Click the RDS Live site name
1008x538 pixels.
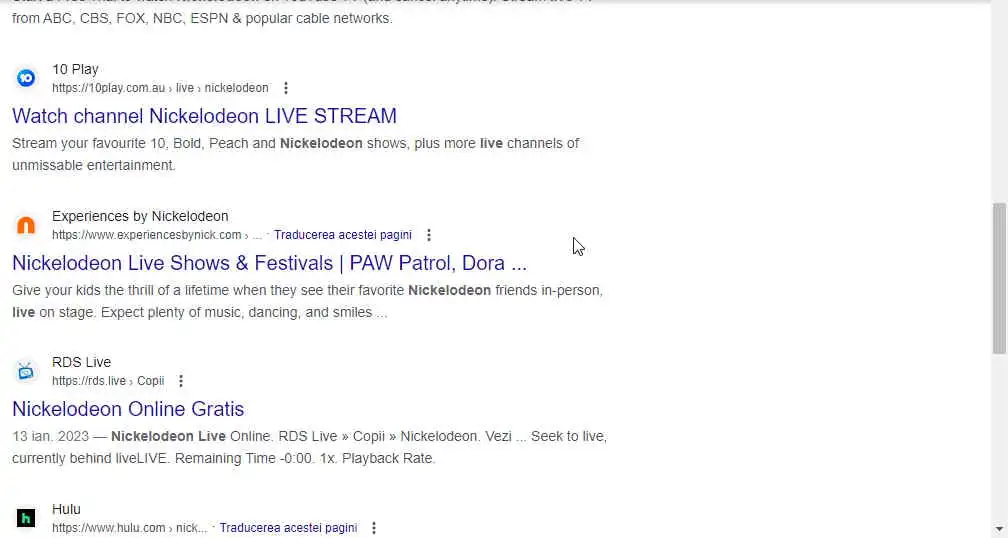82,363
